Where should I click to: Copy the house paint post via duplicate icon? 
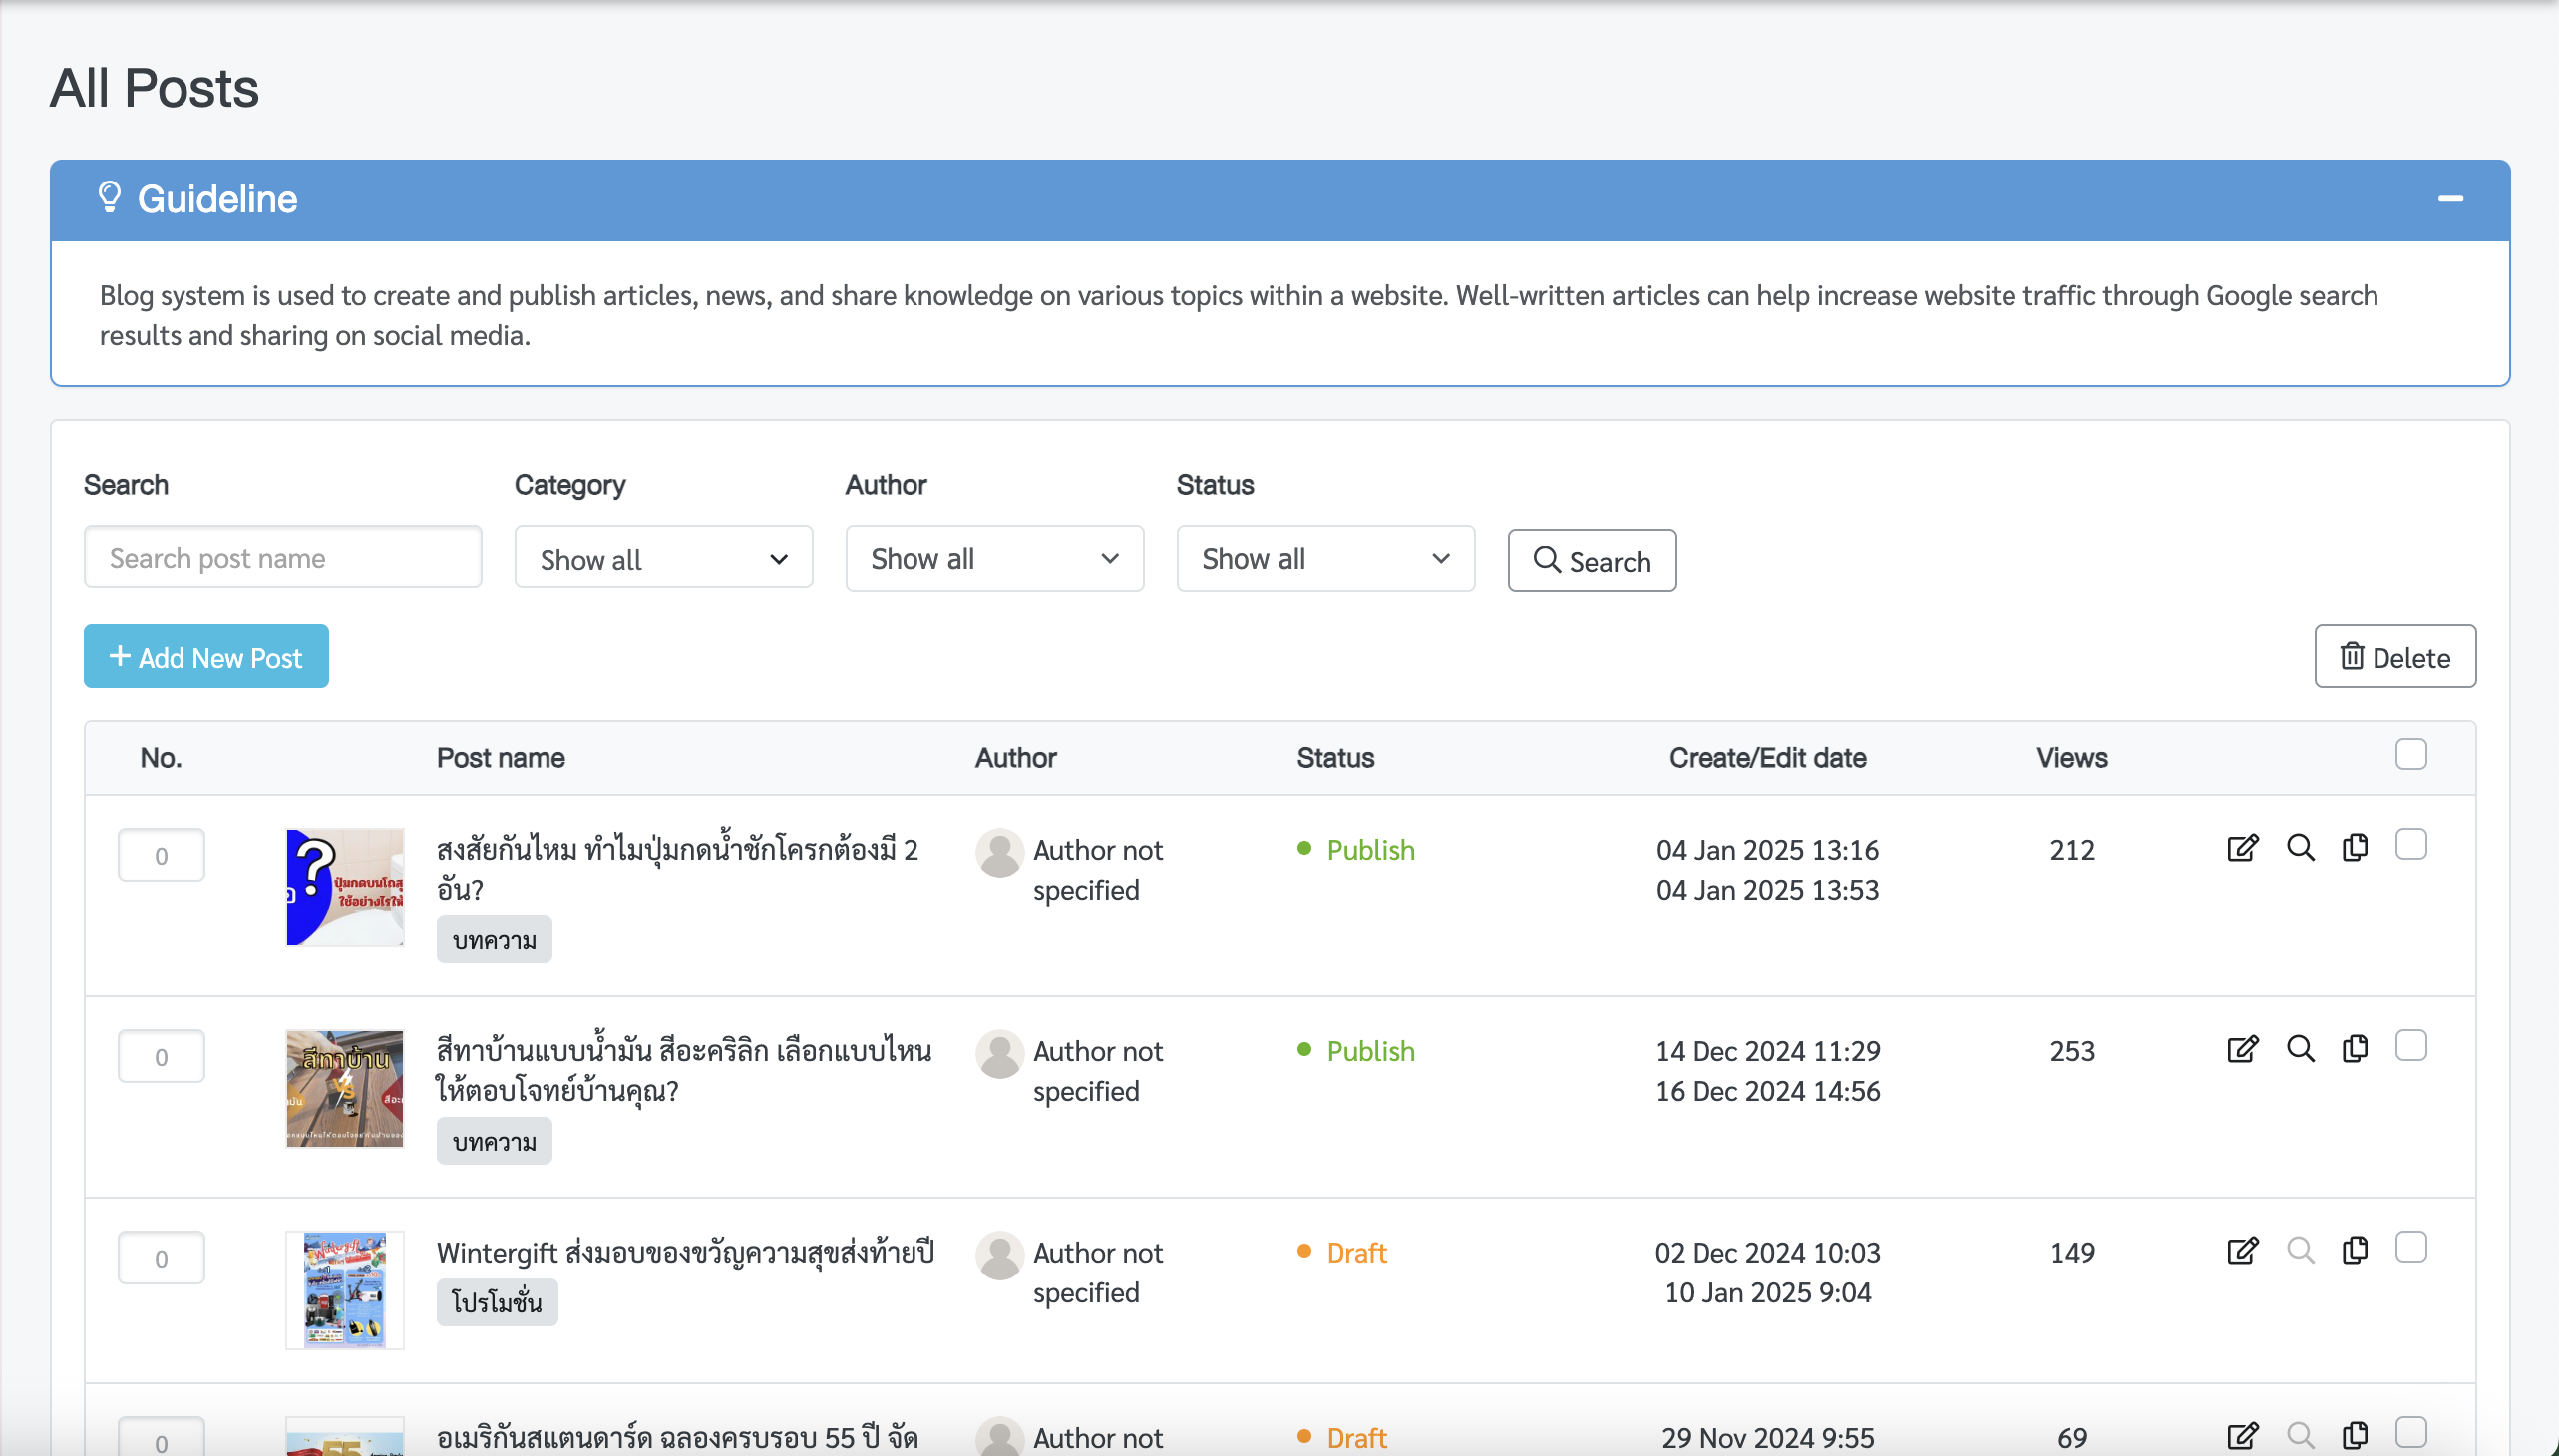[x=2355, y=1048]
